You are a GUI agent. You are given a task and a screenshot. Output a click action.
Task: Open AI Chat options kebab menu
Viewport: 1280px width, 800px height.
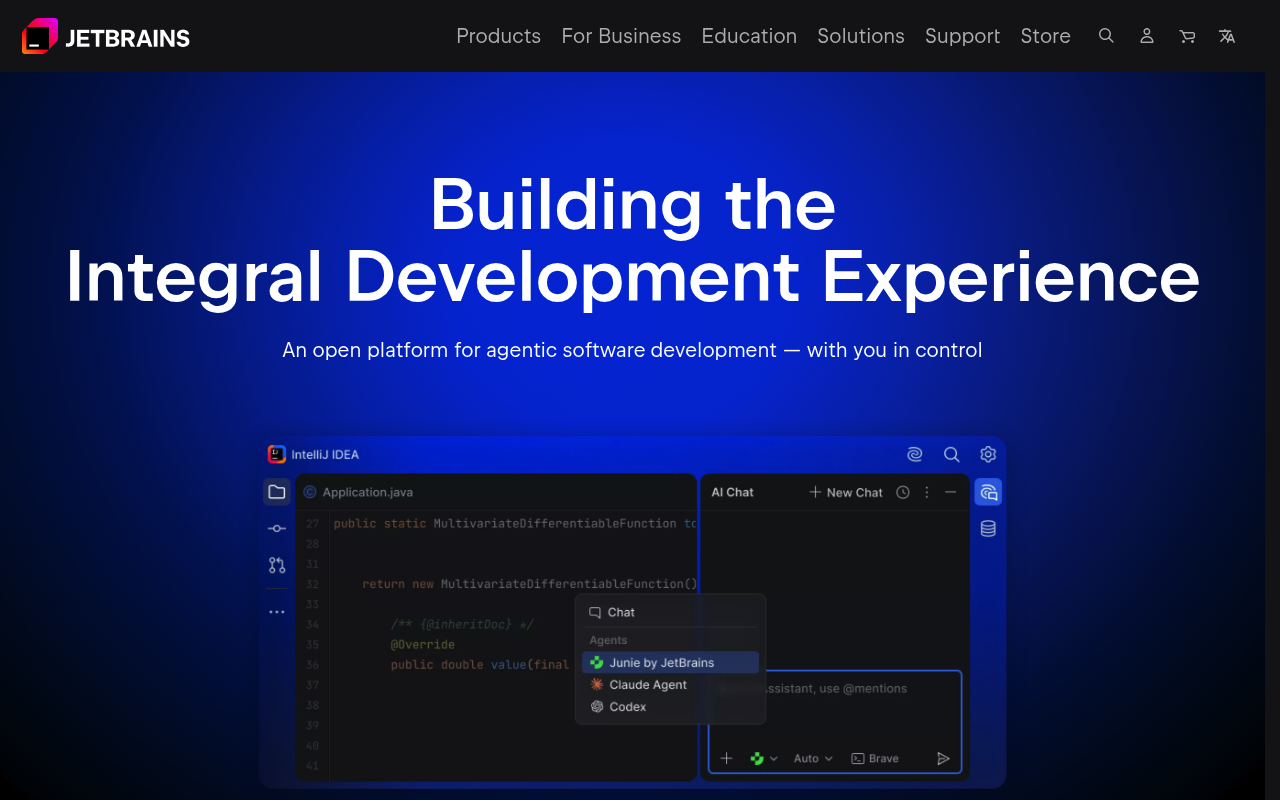(x=927, y=492)
